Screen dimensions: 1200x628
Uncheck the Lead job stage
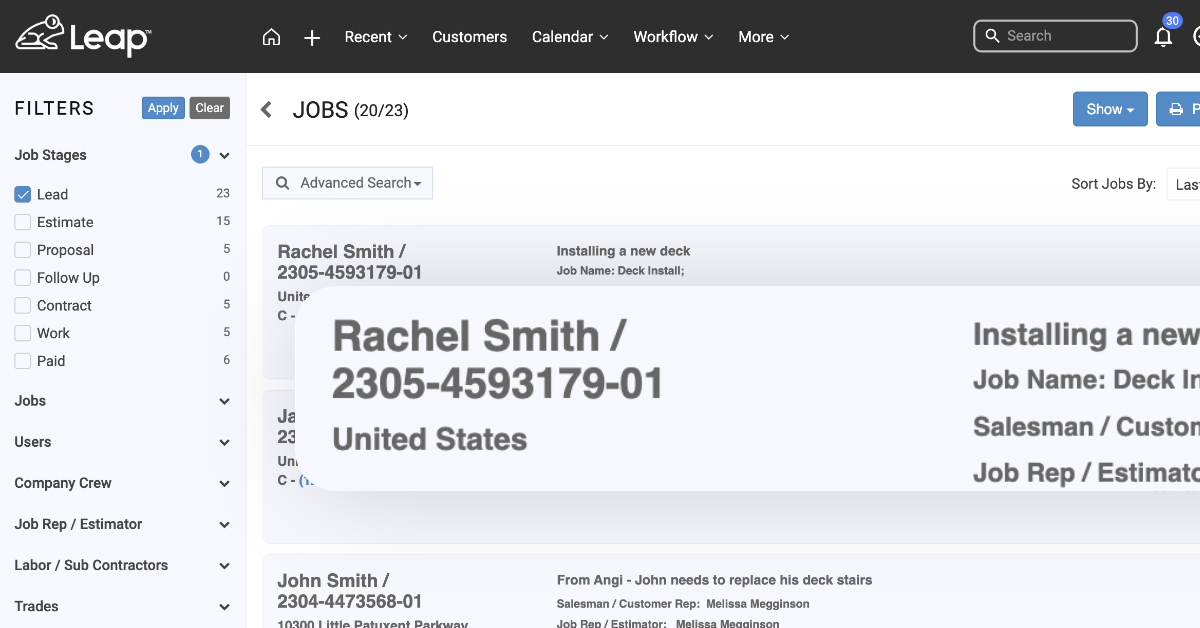tap(23, 194)
